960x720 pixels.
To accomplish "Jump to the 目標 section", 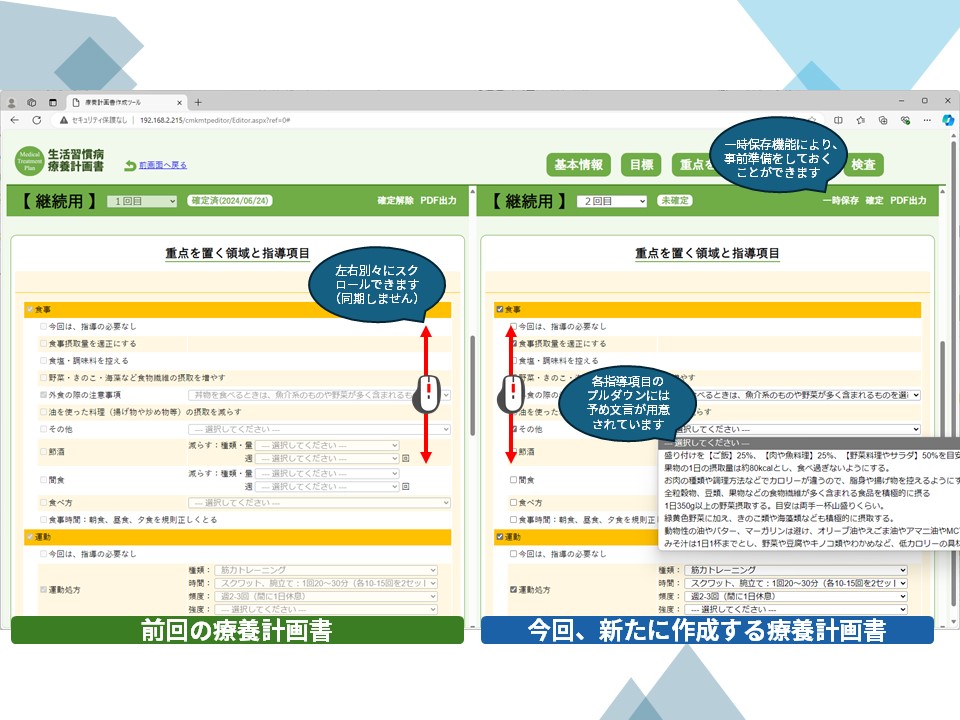I will coord(642,165).
